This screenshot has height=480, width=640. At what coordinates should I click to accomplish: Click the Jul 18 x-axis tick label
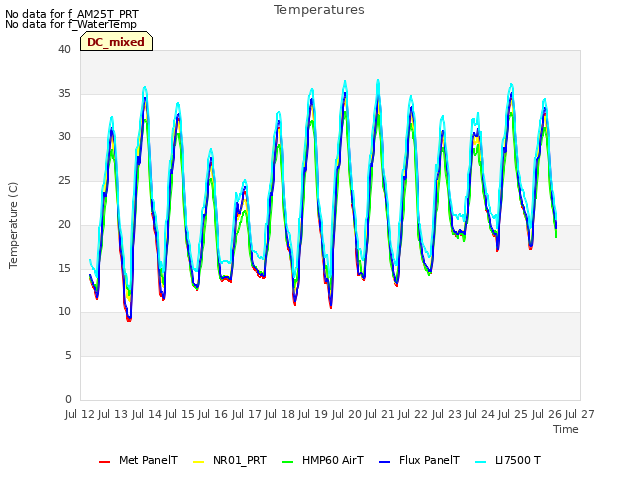click(280, 414)
